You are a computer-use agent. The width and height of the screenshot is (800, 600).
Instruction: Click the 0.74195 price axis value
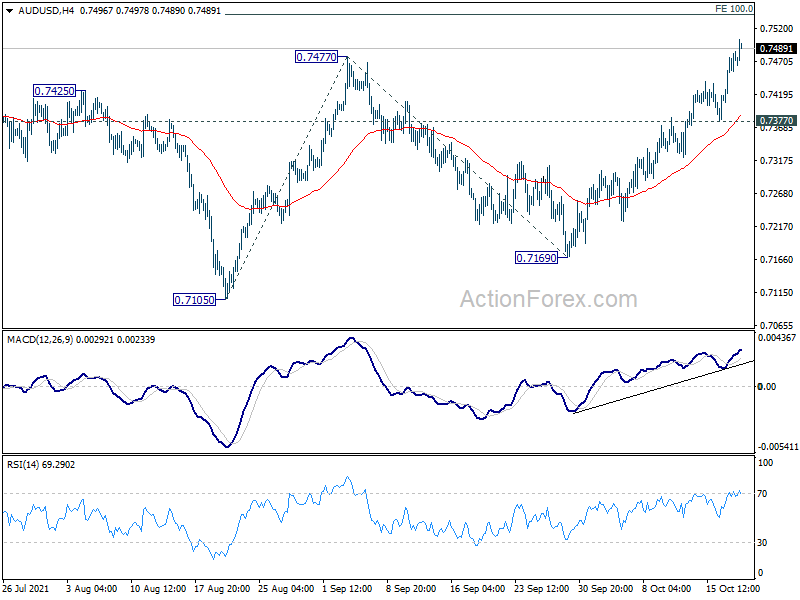(x=777, y=94)
